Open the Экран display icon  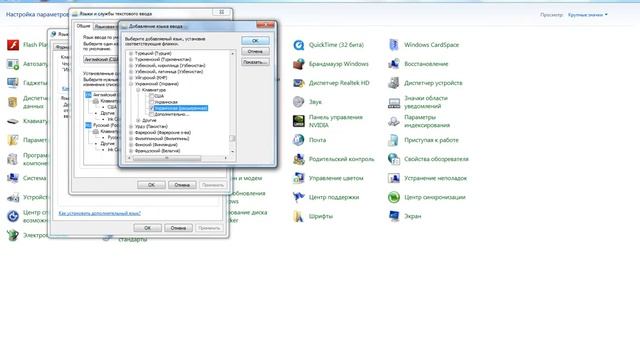pyautogui.click(x=394, y=216)
